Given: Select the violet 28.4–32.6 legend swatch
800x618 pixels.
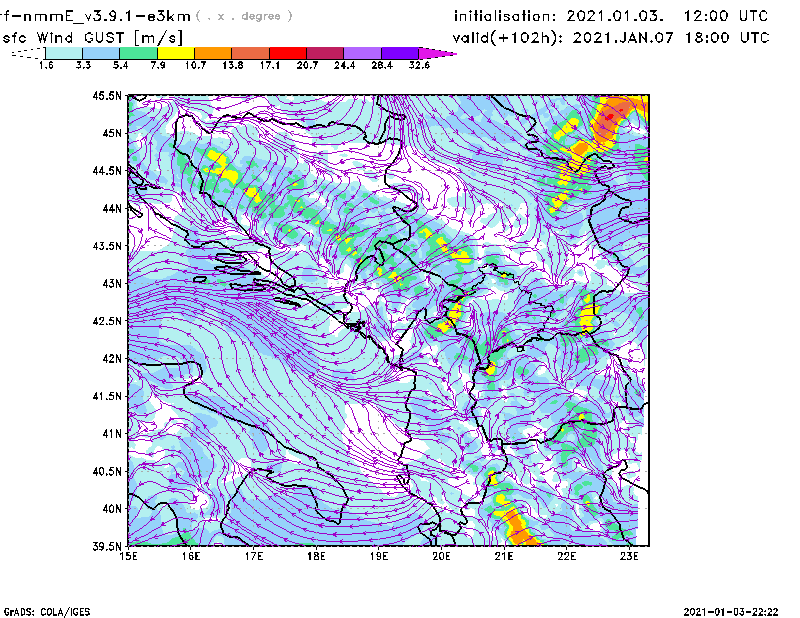Looking at the screenshot, I should (x=400, y=53).
